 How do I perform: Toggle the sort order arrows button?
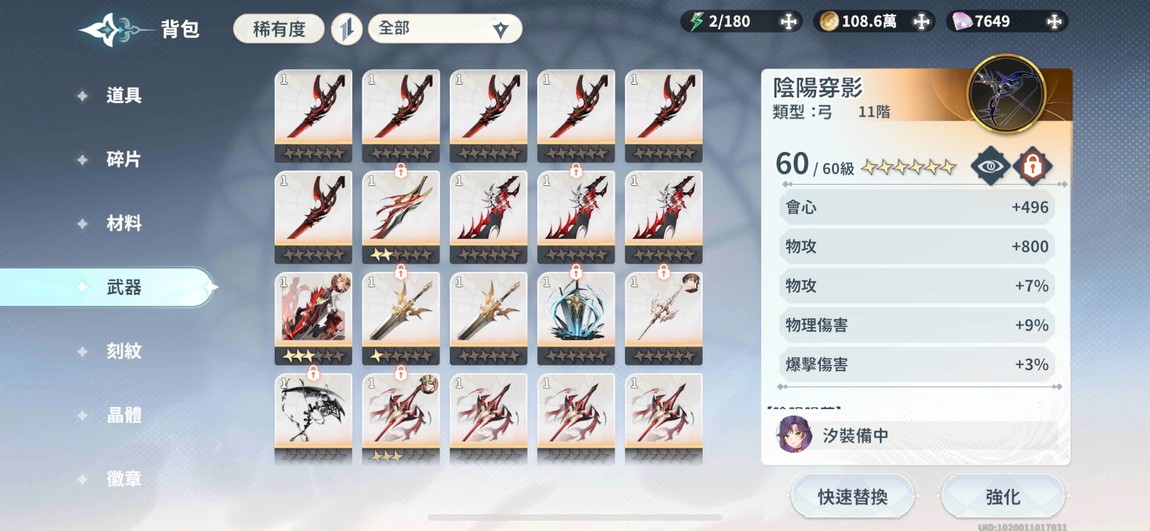346,29
